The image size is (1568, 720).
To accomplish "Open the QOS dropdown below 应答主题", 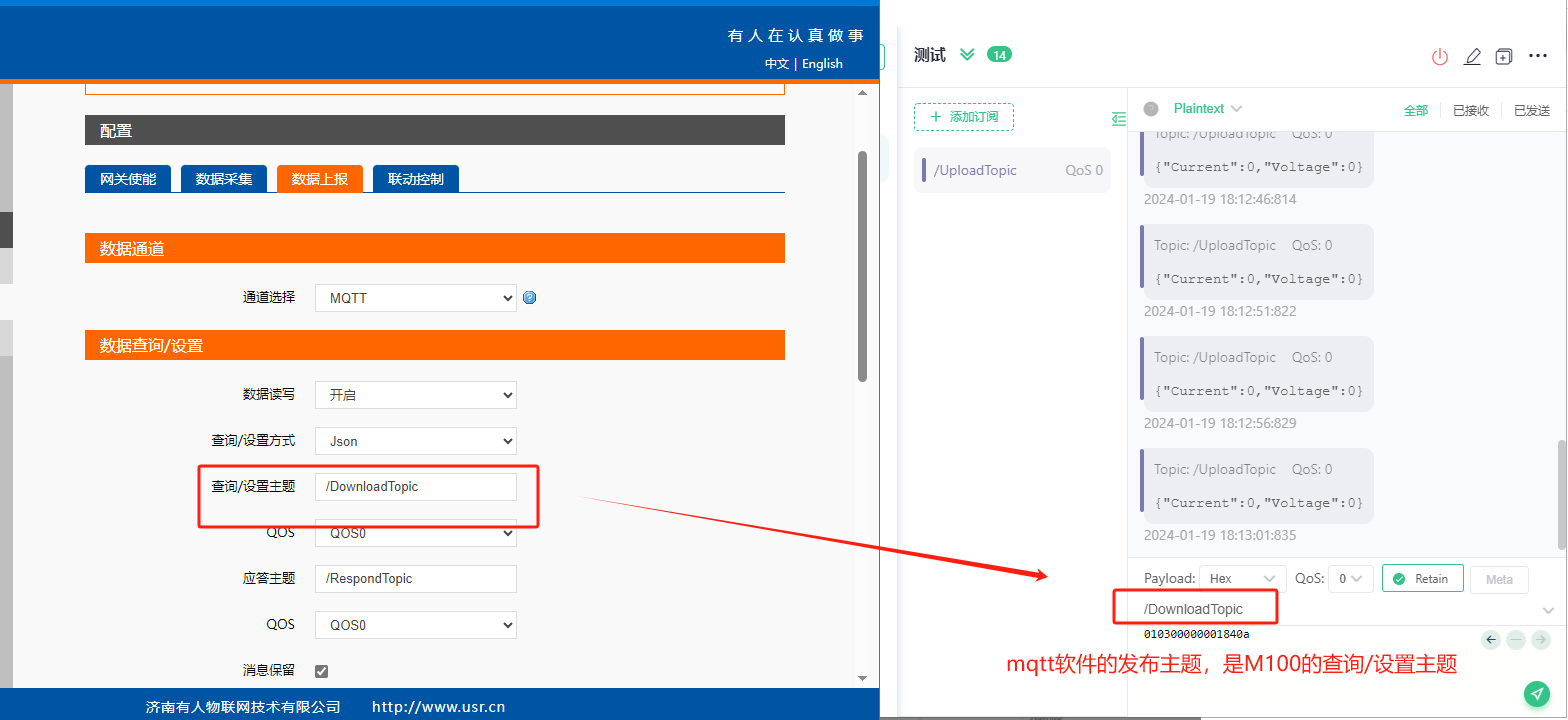I will (416, 625).
